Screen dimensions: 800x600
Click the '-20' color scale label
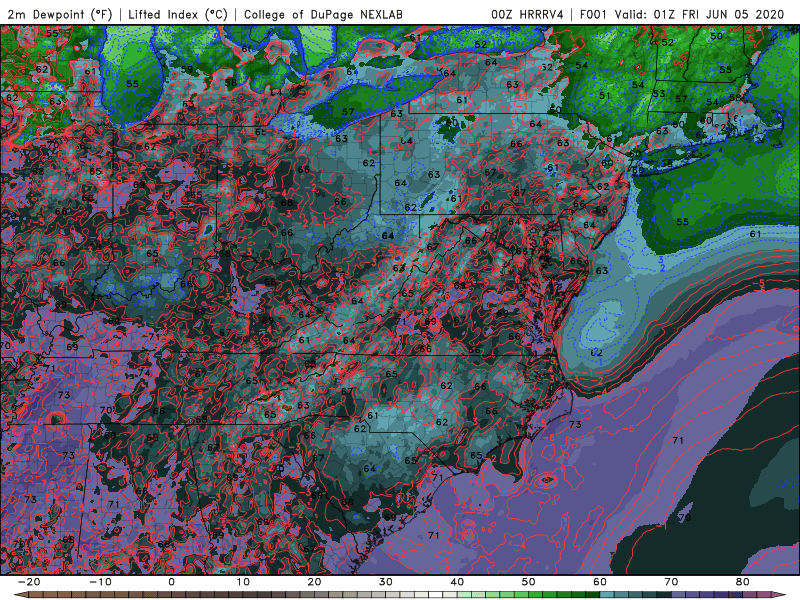click(x=29, y=582)
